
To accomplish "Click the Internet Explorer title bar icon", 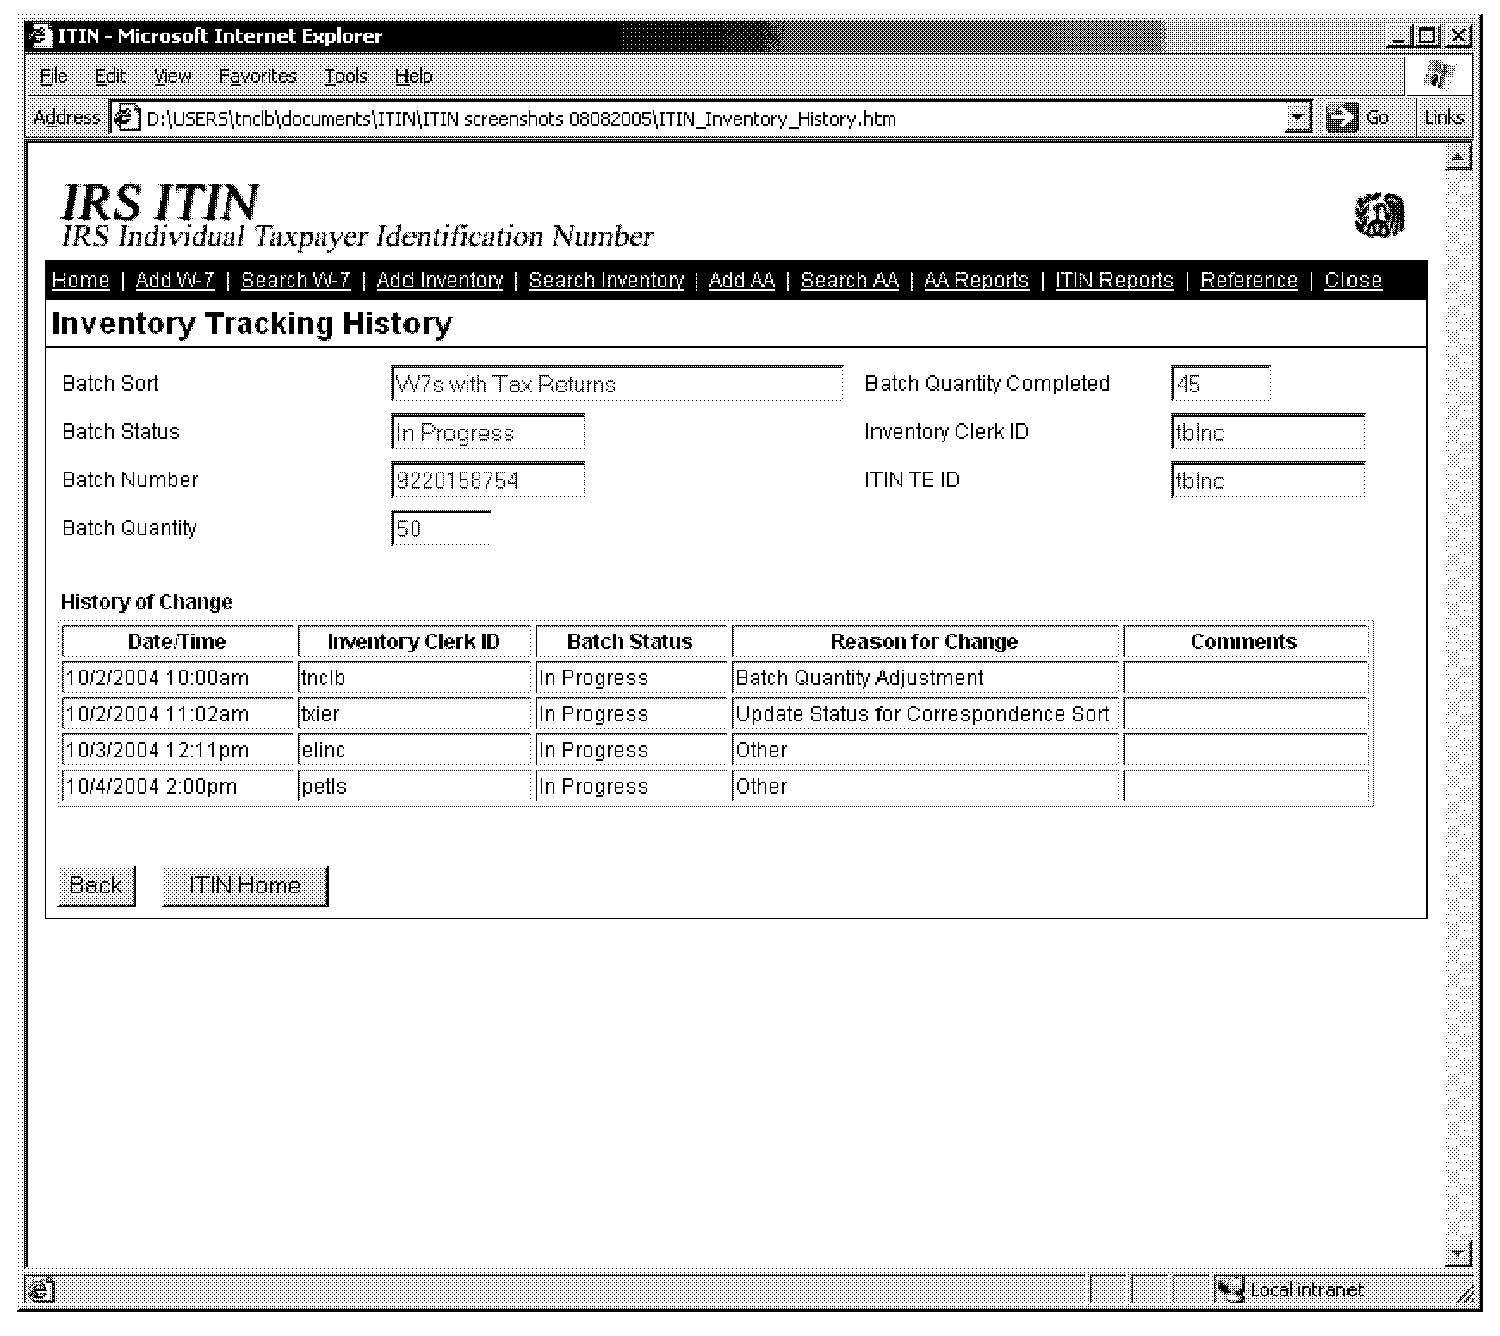I will [x=40, y=36].
